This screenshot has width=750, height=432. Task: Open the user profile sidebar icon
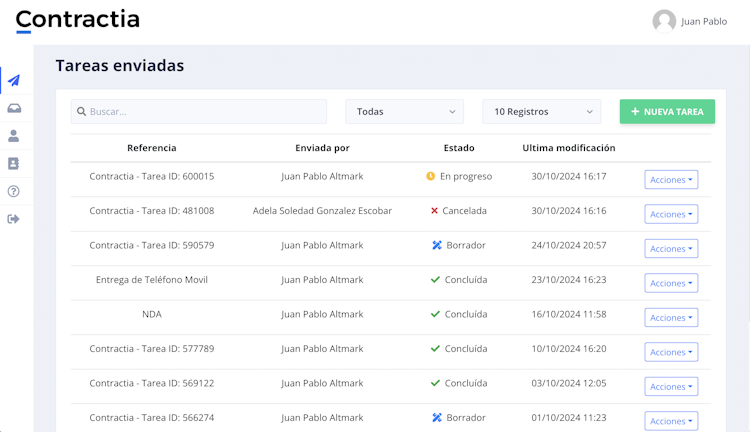pos(14,136)
